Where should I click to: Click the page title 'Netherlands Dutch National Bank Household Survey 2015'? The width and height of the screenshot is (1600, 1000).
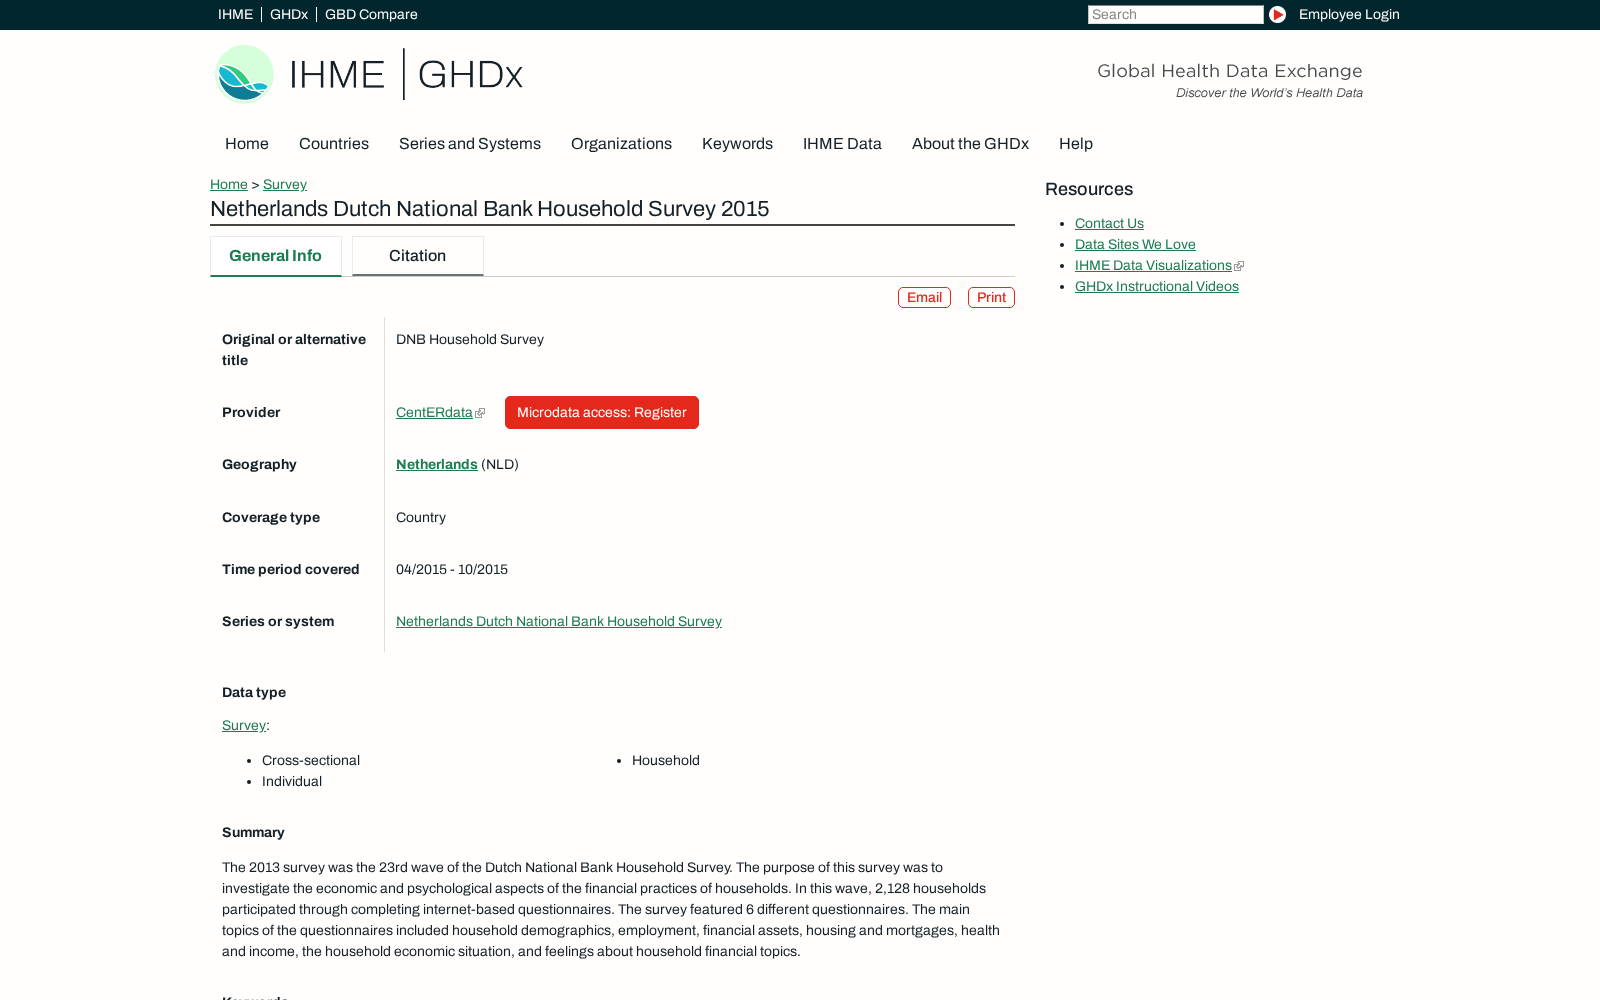490,209
